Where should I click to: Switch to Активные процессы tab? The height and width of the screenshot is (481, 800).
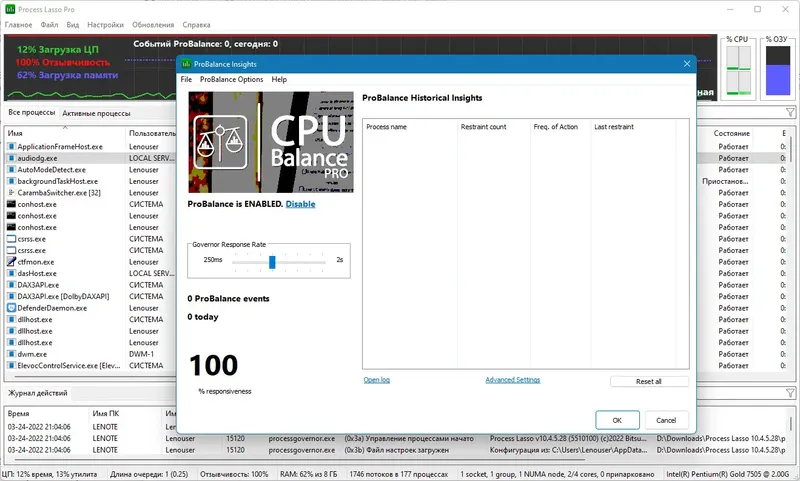tap(96, 113)
